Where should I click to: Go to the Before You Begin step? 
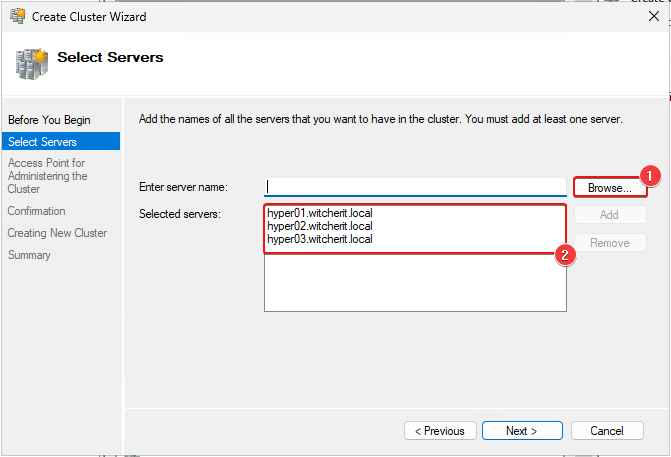(44, 120)
